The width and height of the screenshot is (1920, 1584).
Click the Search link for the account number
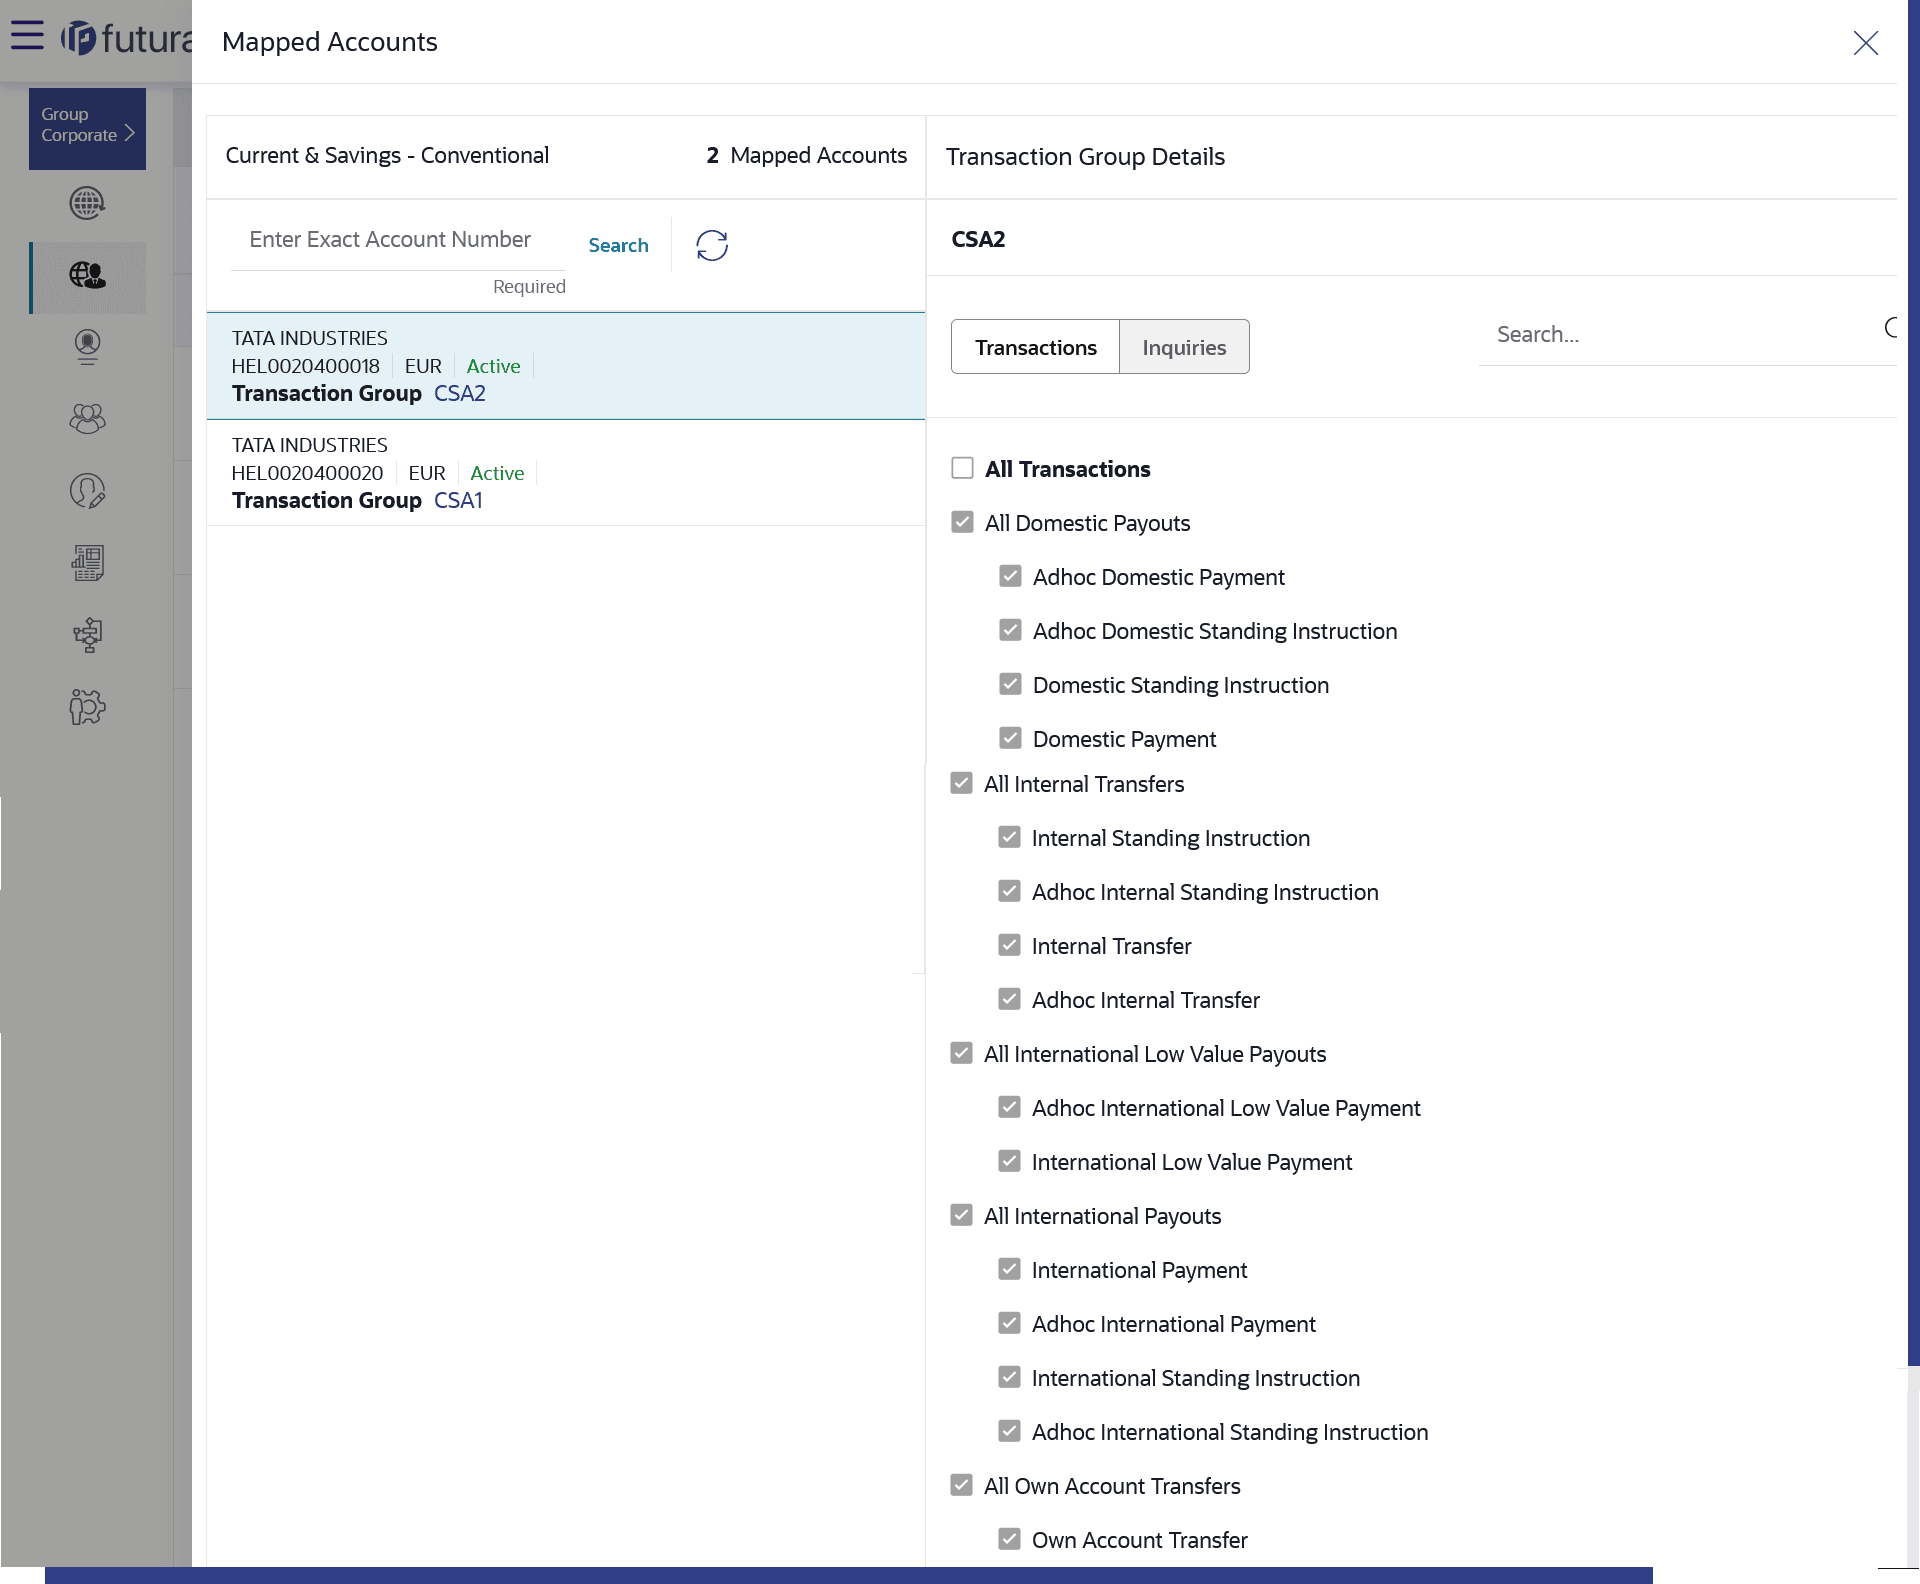(x=618, y=245)
